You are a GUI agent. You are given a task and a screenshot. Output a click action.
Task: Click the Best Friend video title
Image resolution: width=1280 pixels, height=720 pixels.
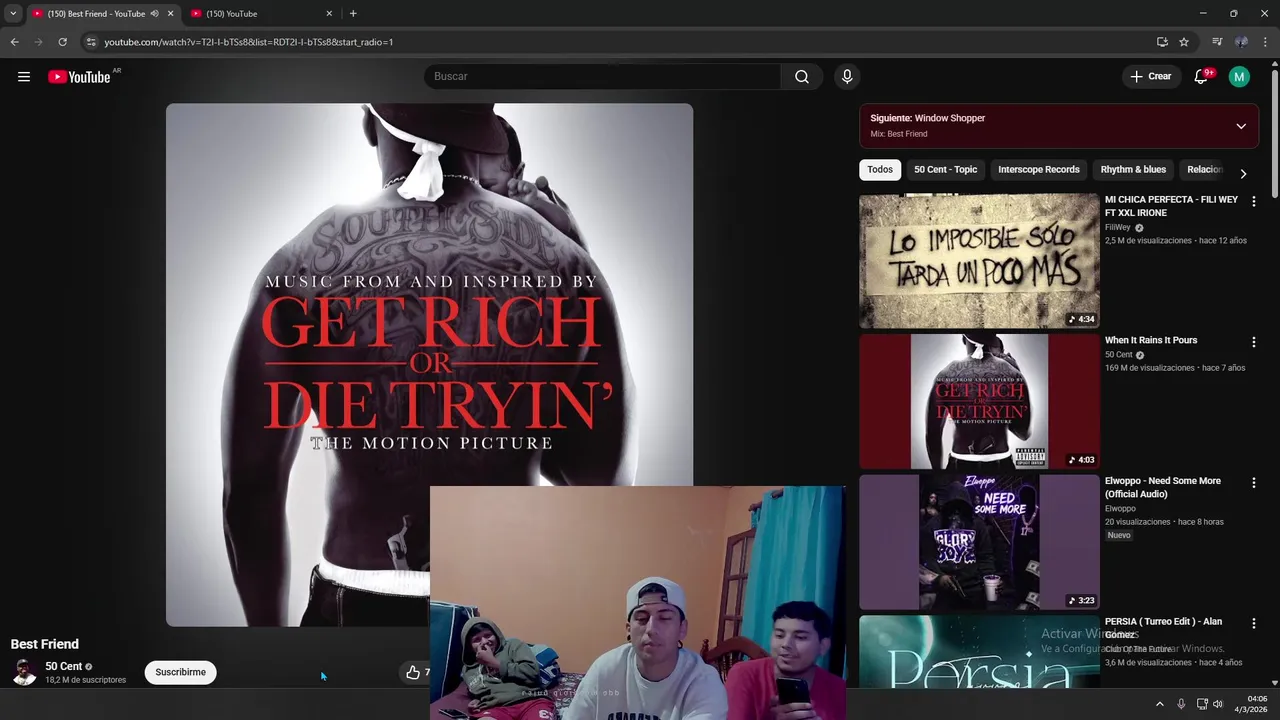click(x=45, y=644)
